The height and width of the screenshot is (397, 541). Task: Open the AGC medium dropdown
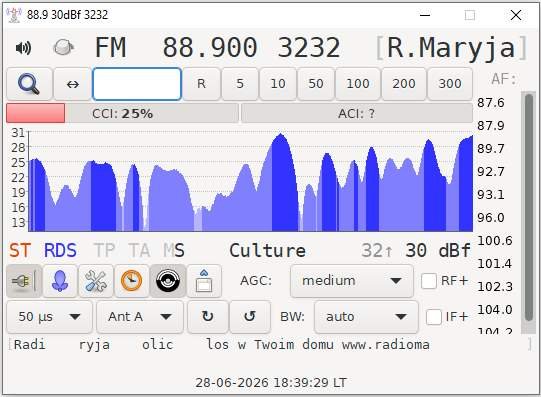[x=352, y=281]
